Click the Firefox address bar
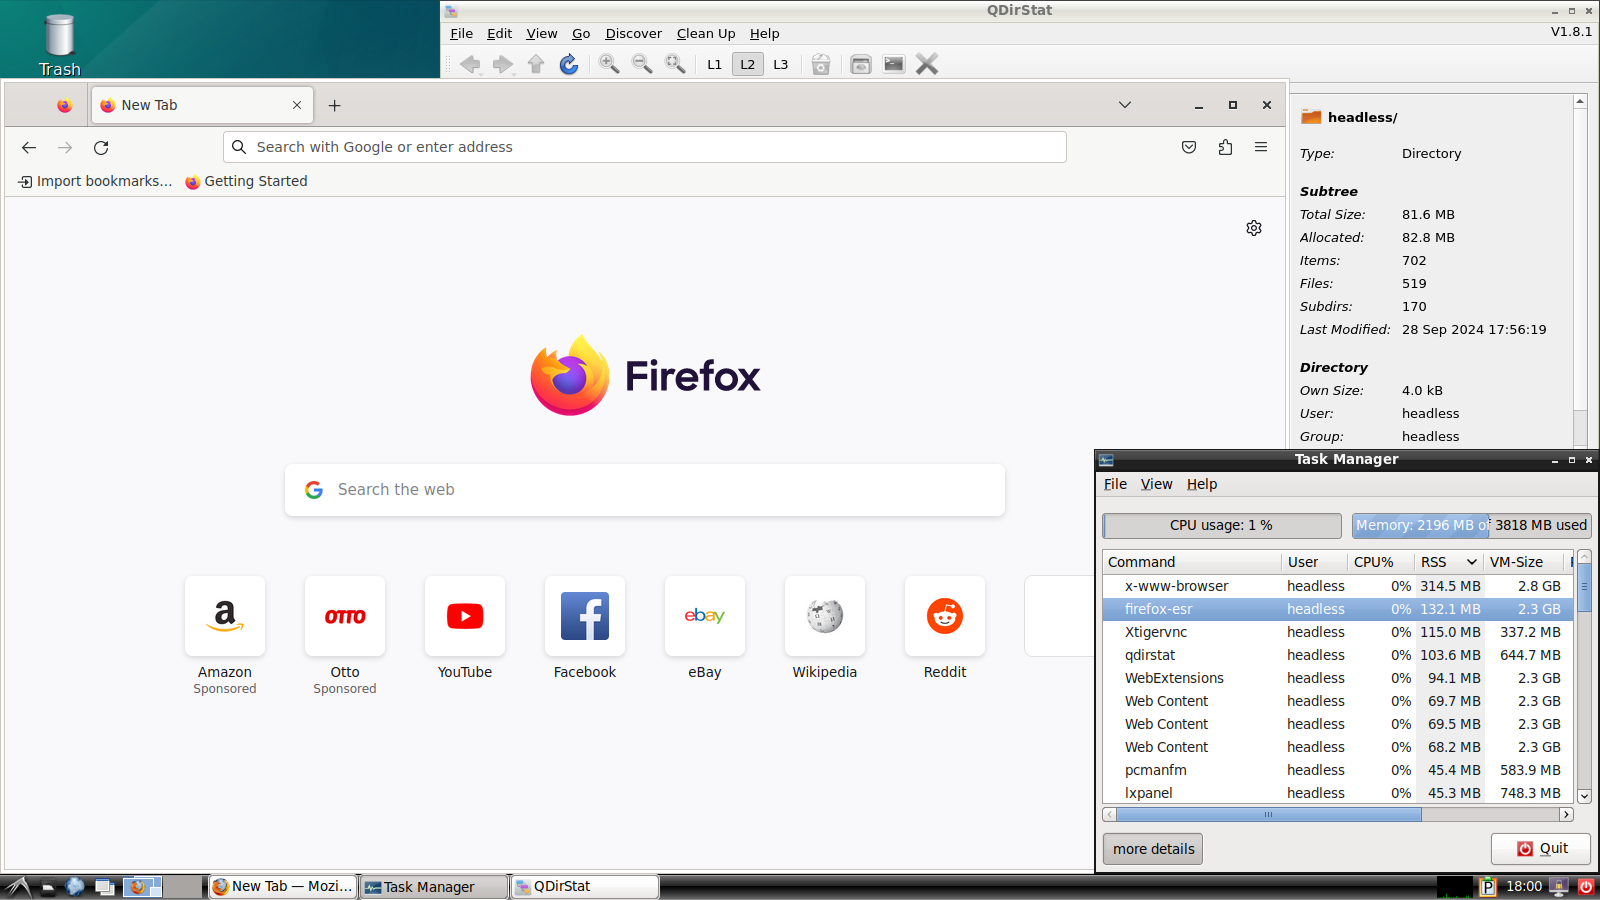 tap(645, 147)
